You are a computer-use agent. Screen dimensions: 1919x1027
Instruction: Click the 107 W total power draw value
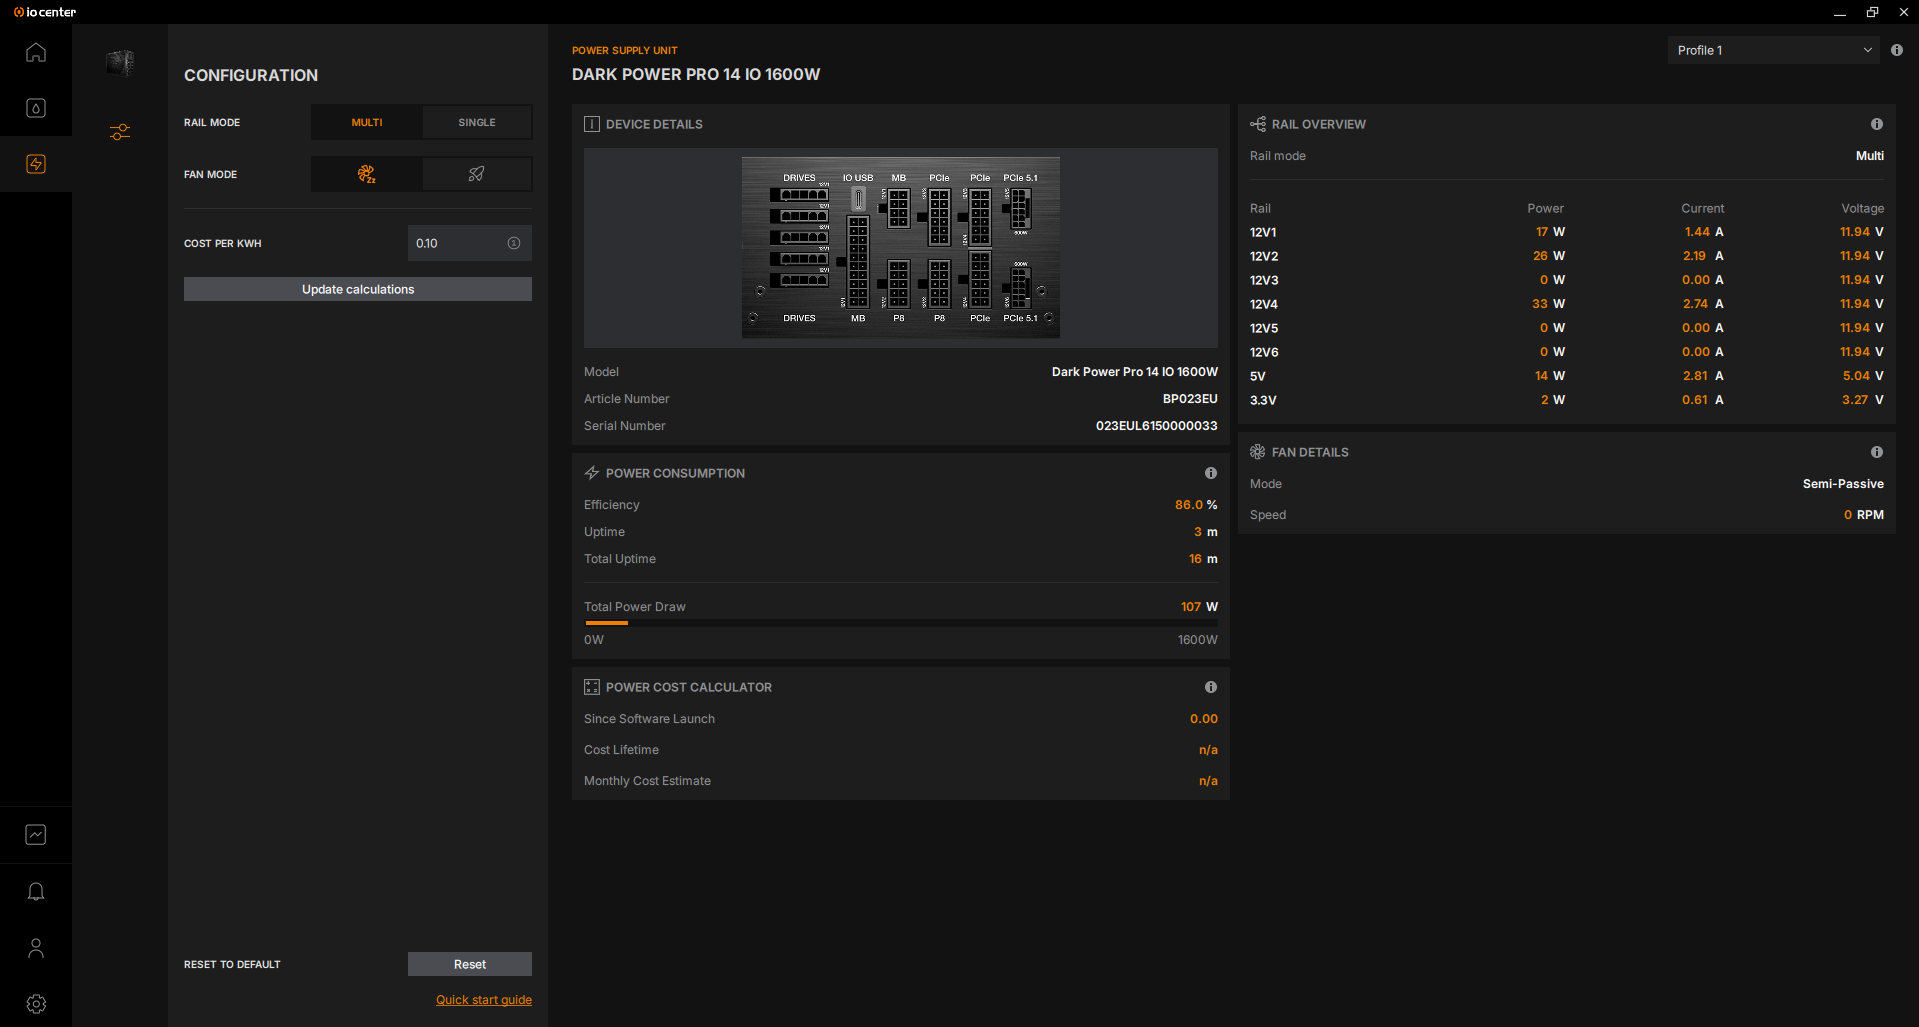pyautogui.click(x=1199, y=607)
